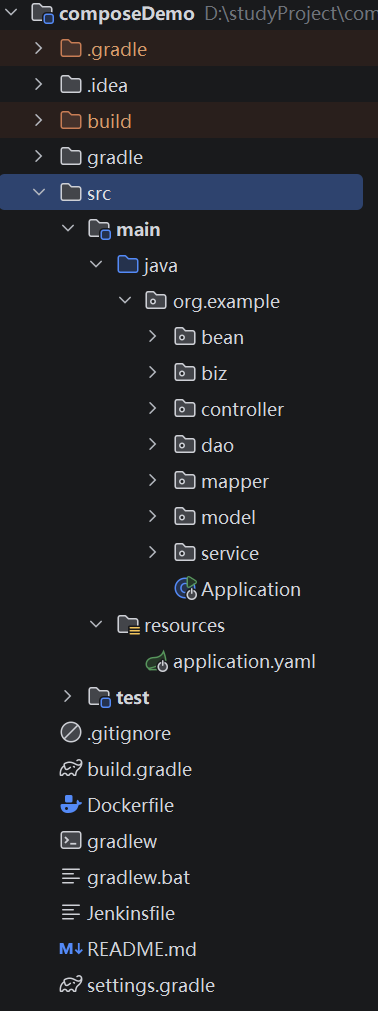
Task: Select the mapper package
Action: [x=221, y=481]
